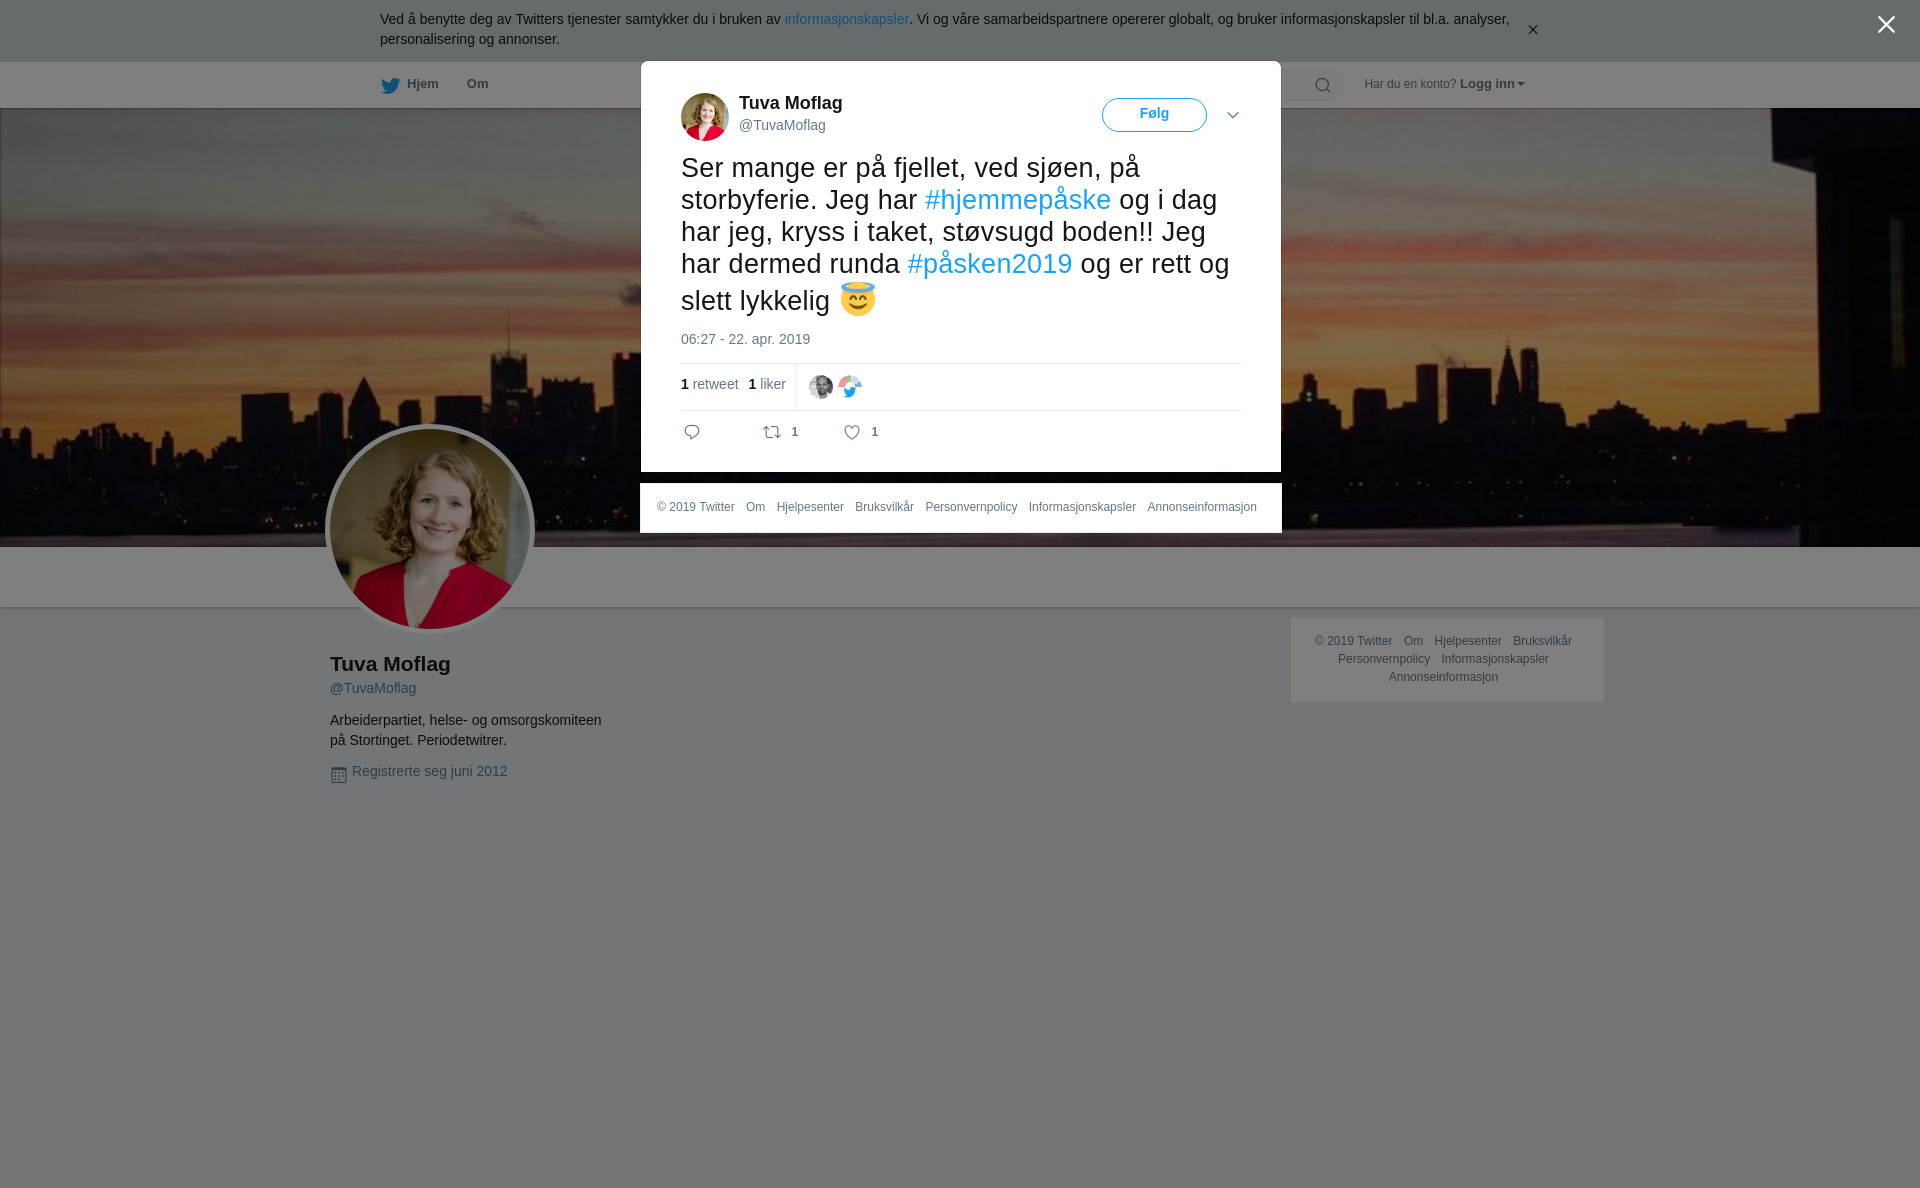Open the informasjonskapsler link in cookie banner

[x=846, y=19]
